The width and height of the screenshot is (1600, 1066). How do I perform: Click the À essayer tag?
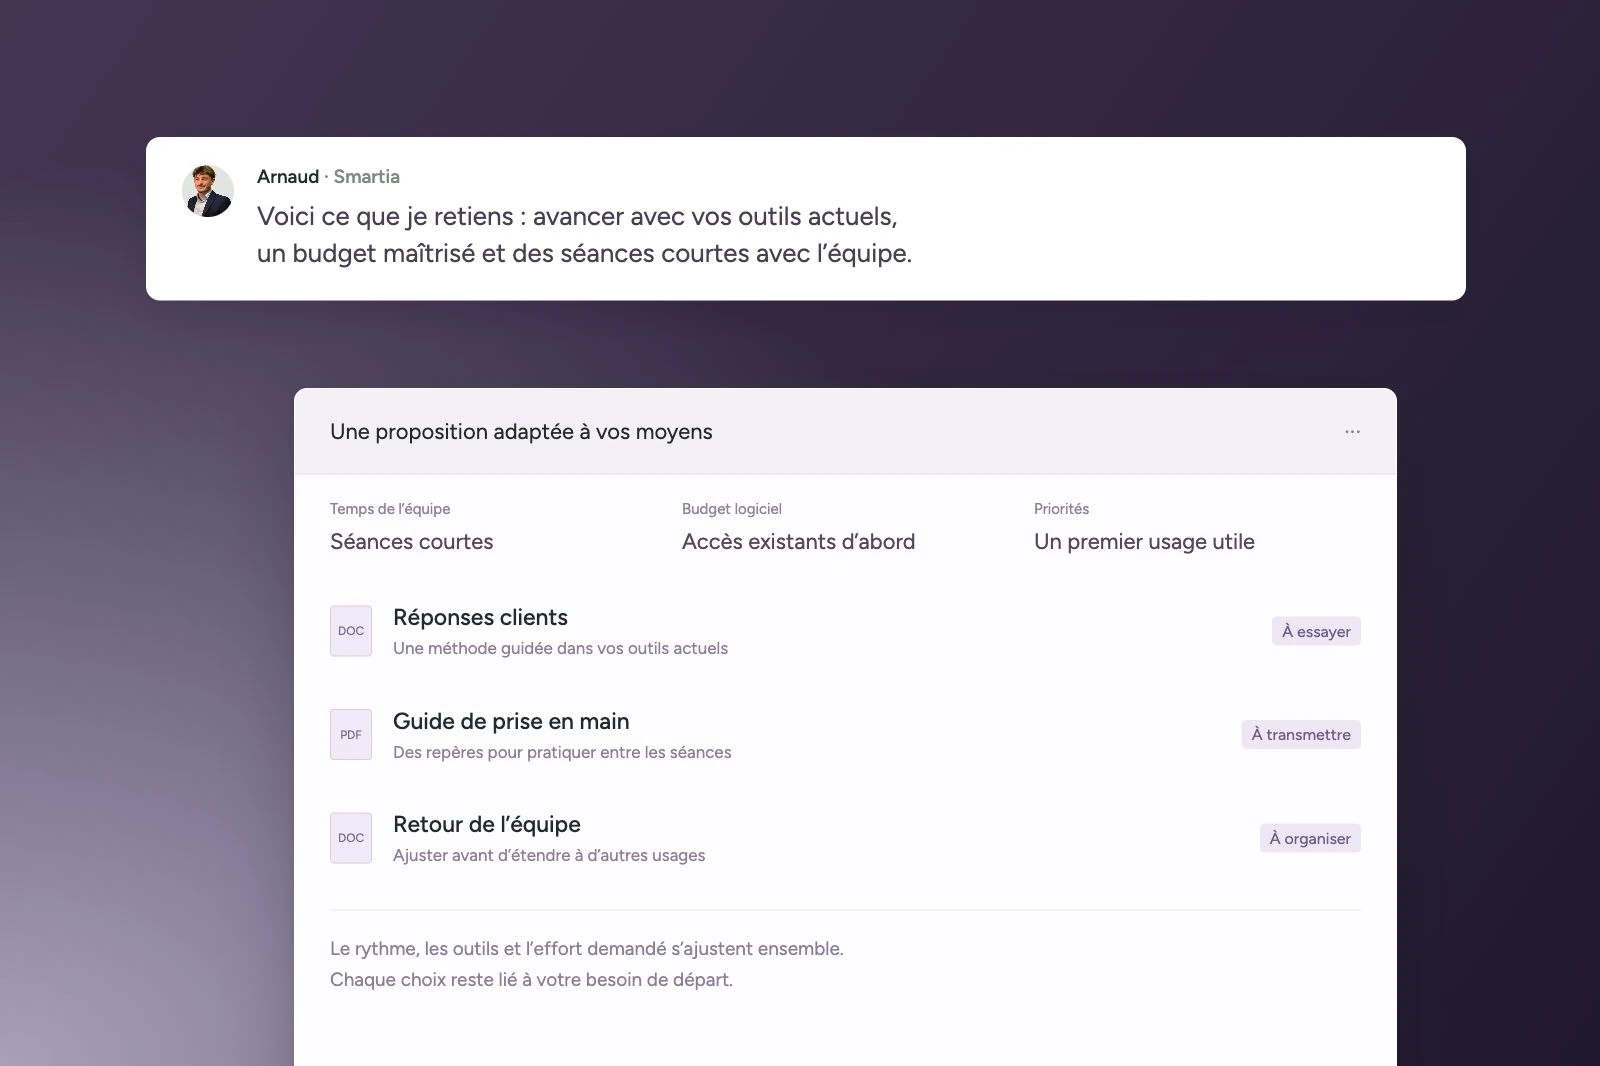point(1316,631)
